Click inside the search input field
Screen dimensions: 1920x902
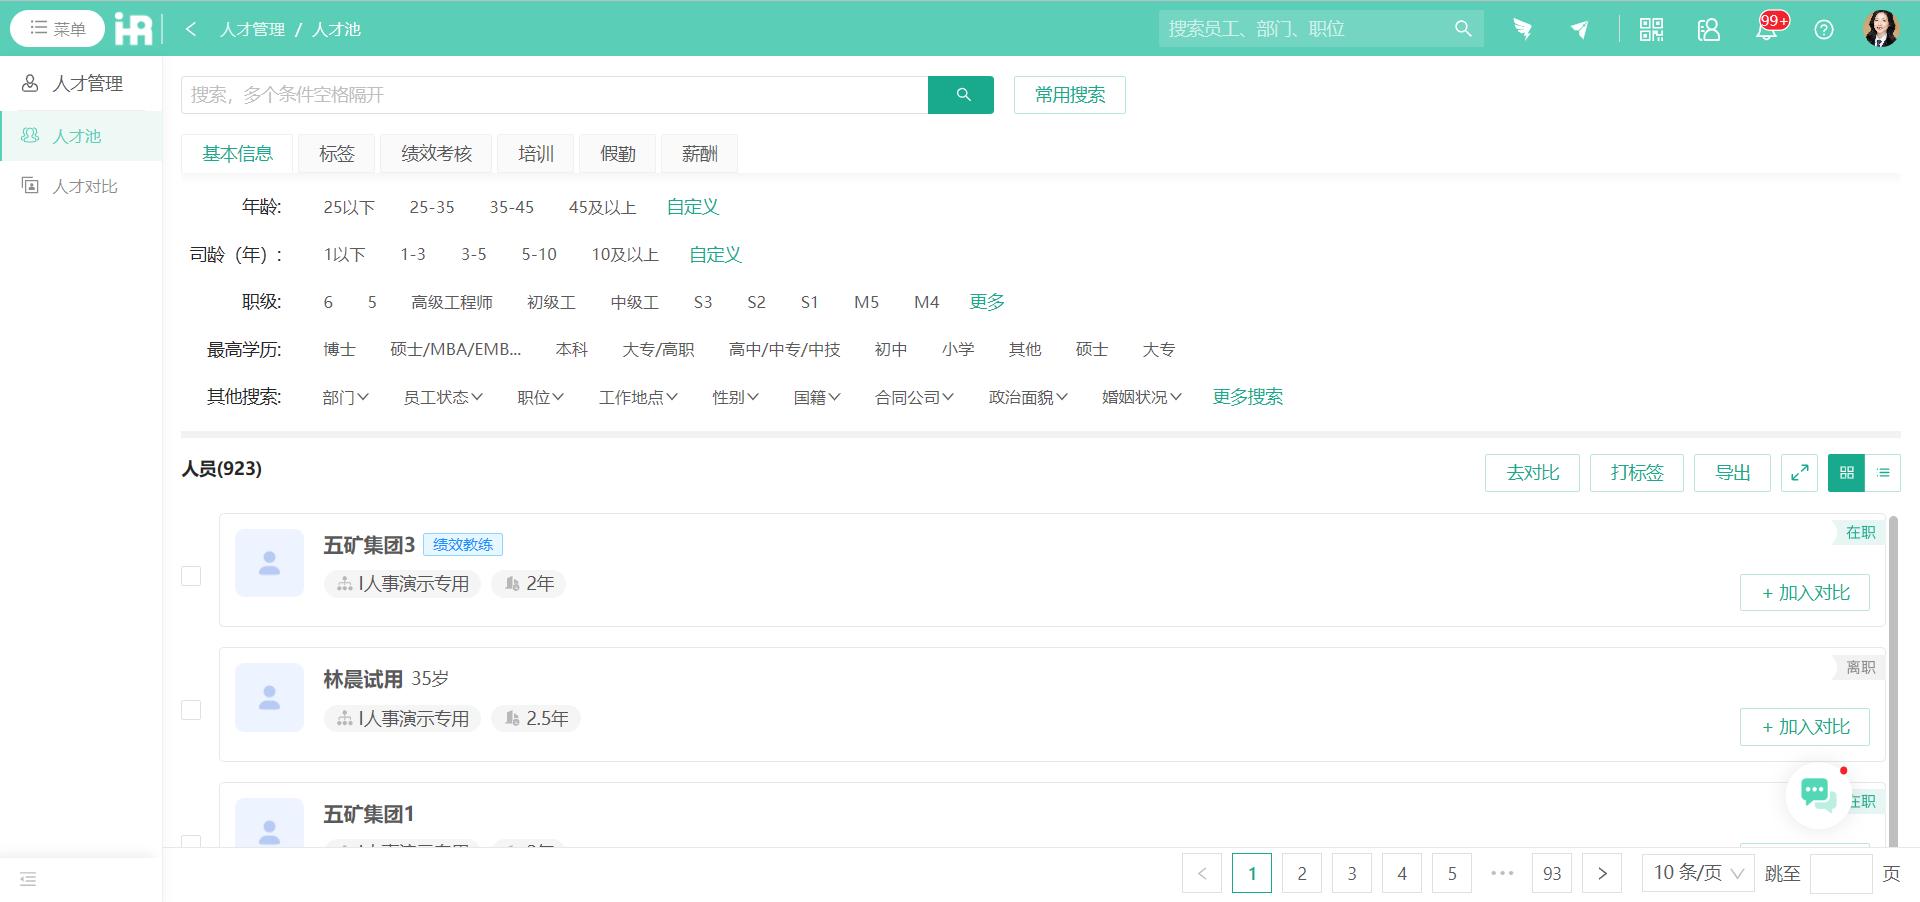pyautogui.click(x=550, y=95)
